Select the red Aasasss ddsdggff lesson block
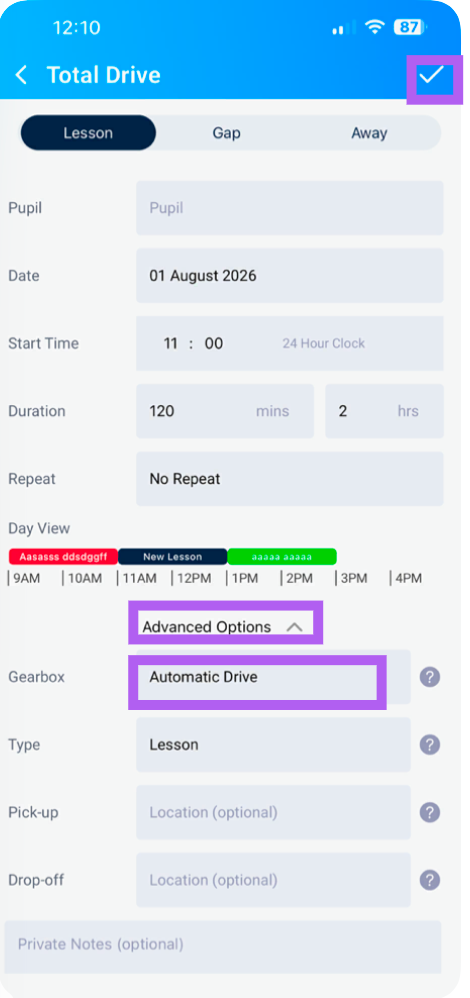Image resolution: width=470 pixels, height=998 pixels. [x=63, y=557]
